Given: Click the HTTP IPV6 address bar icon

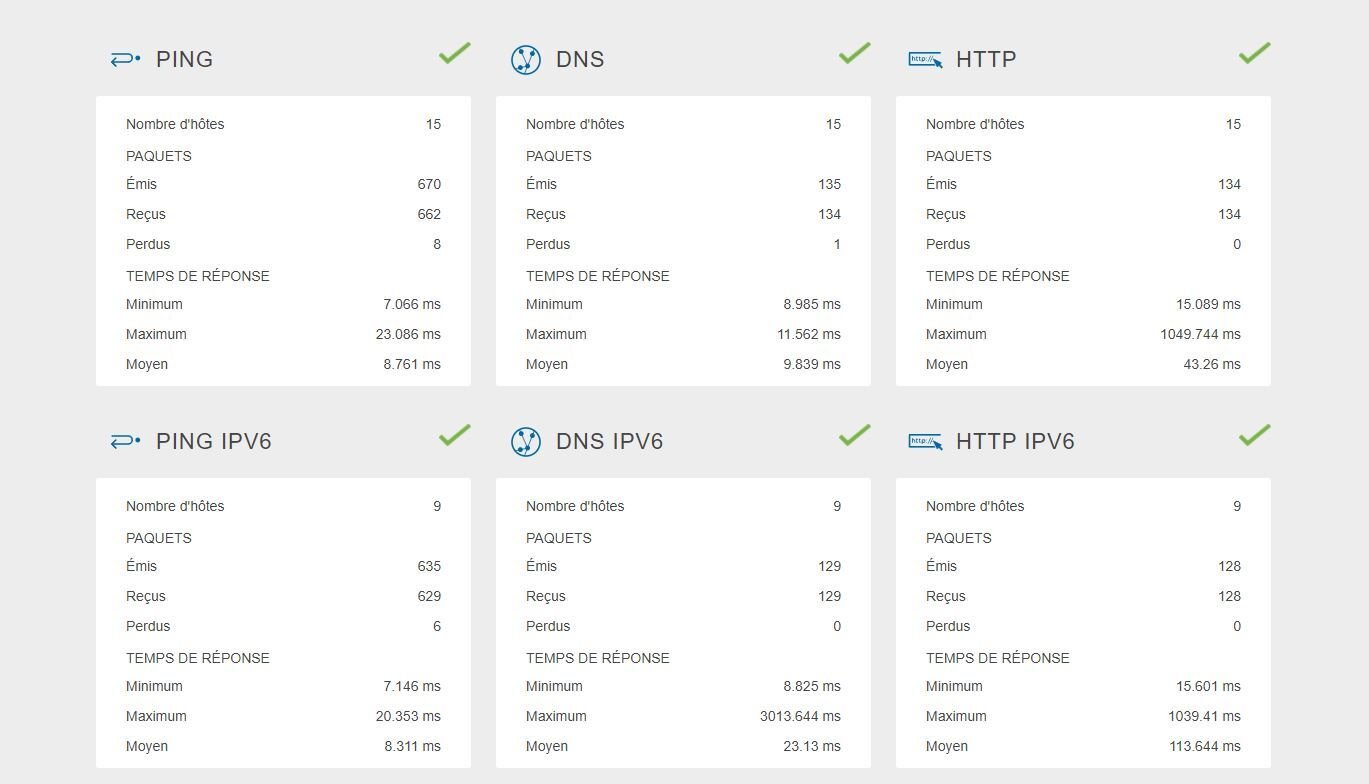Looking at the screenshot, I should [x=925, y=442].
